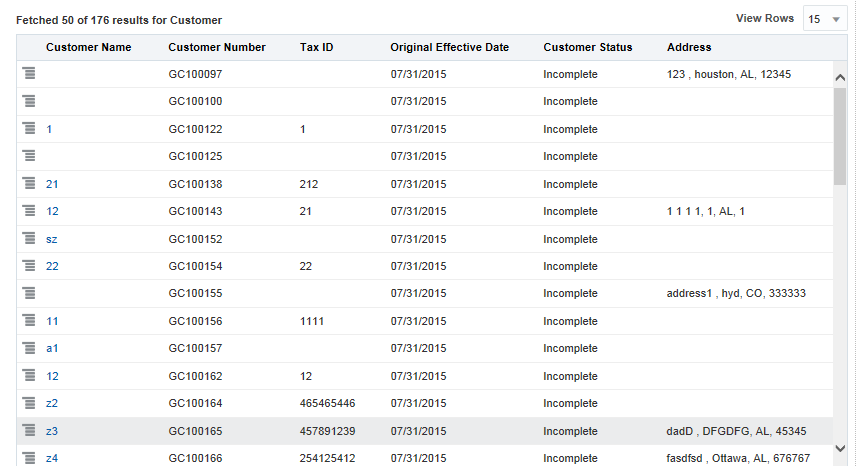Viewport: 859px width, 475px height.
Task: Open customer link sz
Action: [x=51, y=239]
